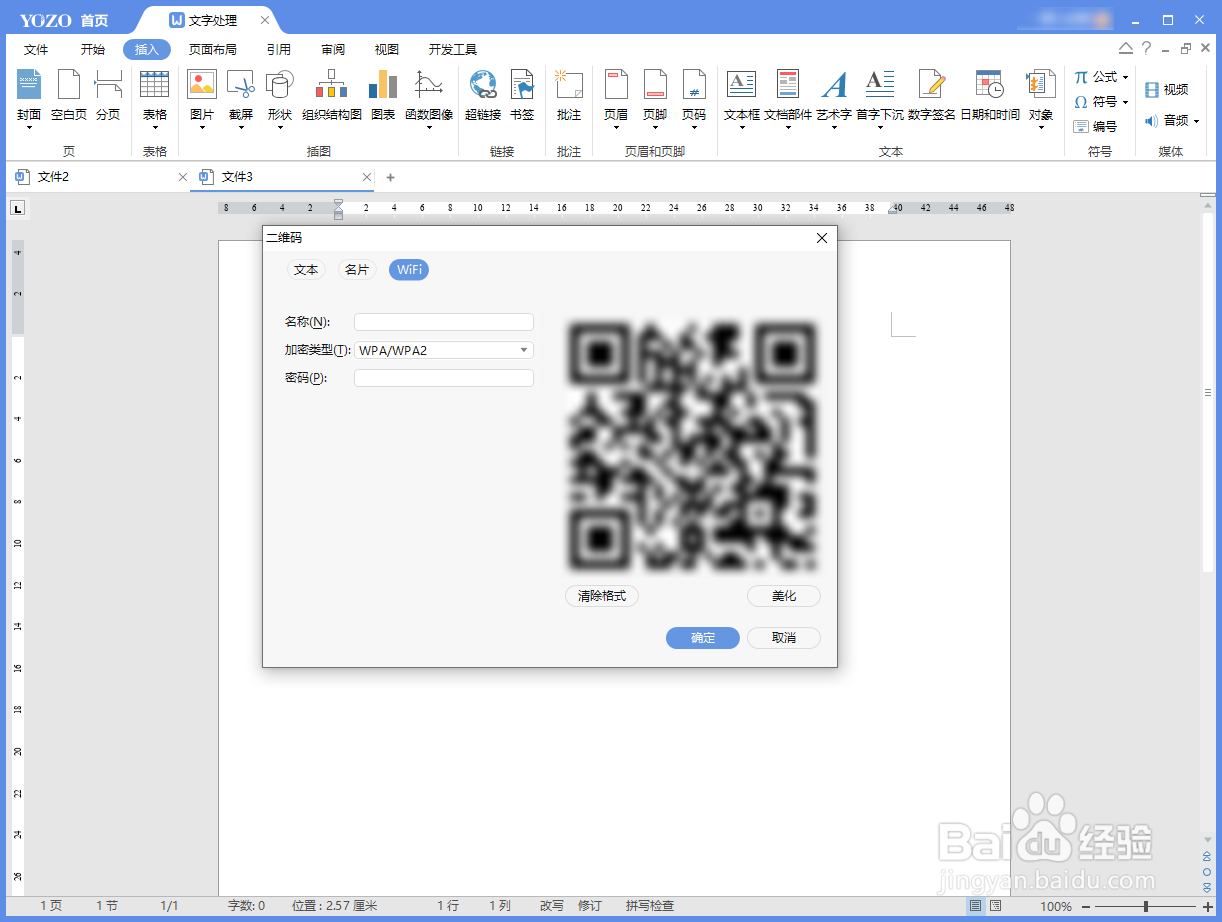Insert a hyperlink (超链接)
Screen dimensions: 1222x922
[x=483, y=98]
